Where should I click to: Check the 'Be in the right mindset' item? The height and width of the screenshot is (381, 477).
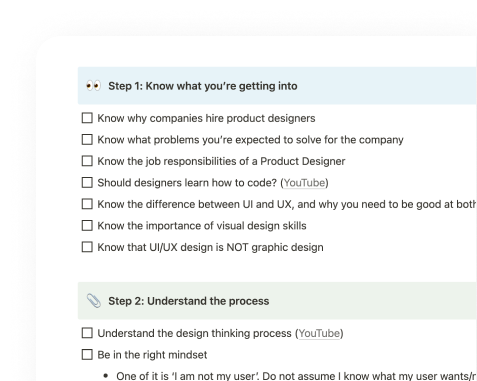[x=87, y=354]
